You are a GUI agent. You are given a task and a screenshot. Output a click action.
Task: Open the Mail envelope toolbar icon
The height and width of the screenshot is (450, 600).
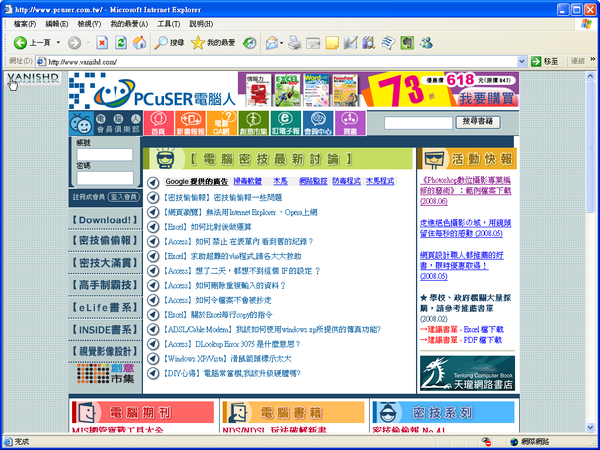[x=272, y=42]
